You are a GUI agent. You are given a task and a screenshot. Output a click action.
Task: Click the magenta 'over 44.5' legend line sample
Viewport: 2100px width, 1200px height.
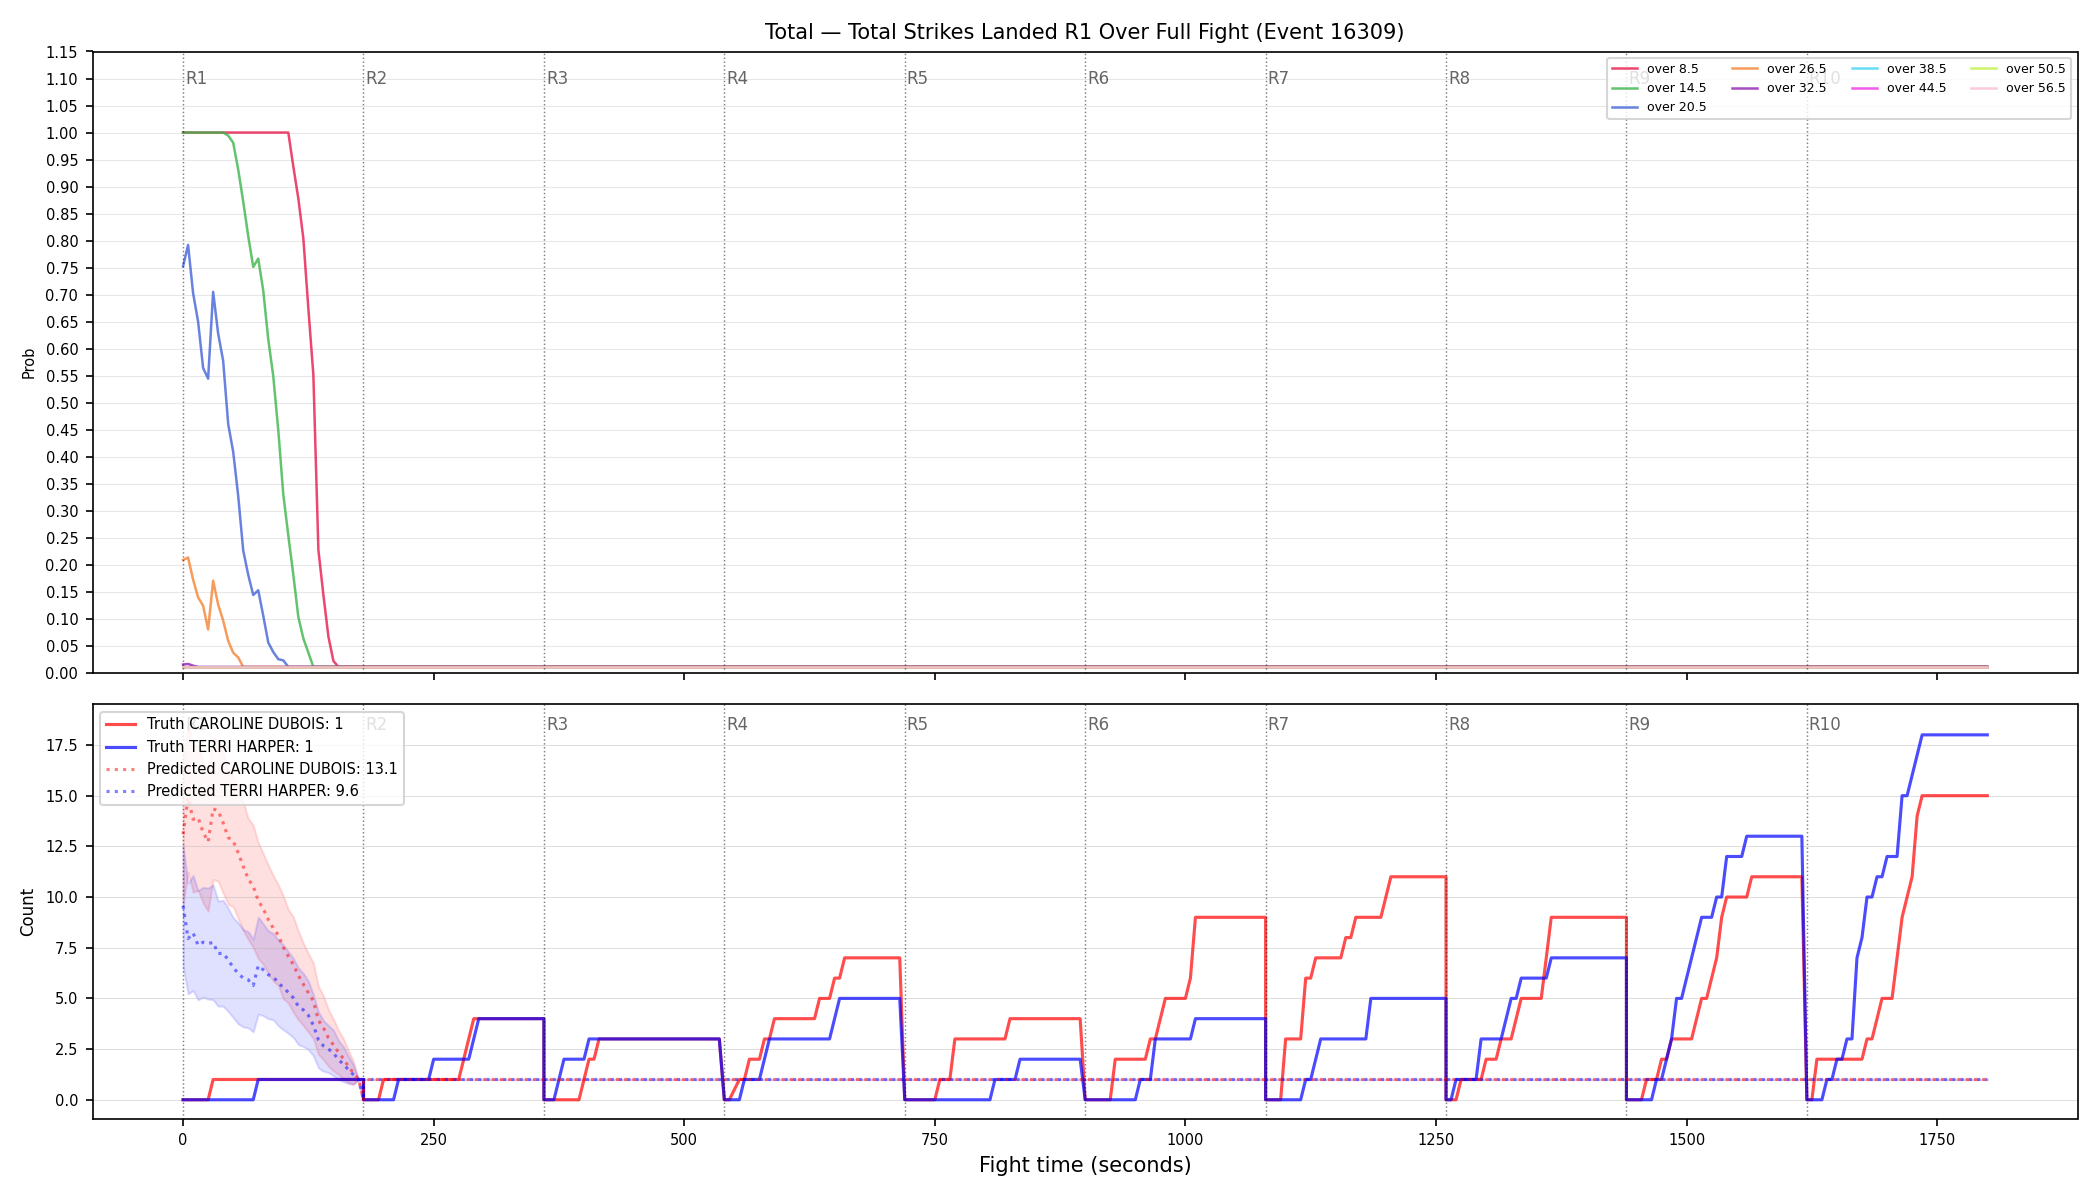(1865, 88)
